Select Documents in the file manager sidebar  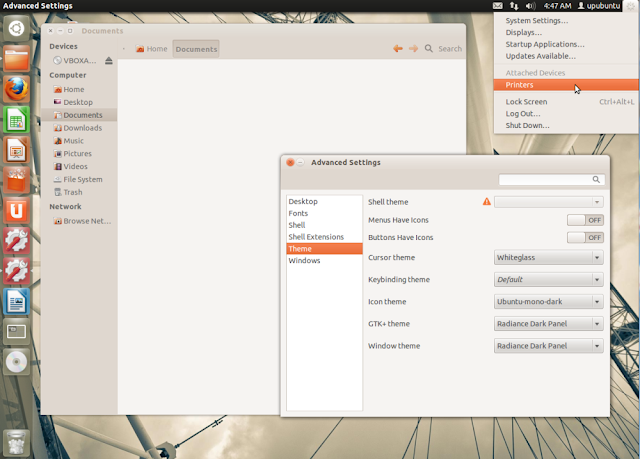(x=79, y=115)
